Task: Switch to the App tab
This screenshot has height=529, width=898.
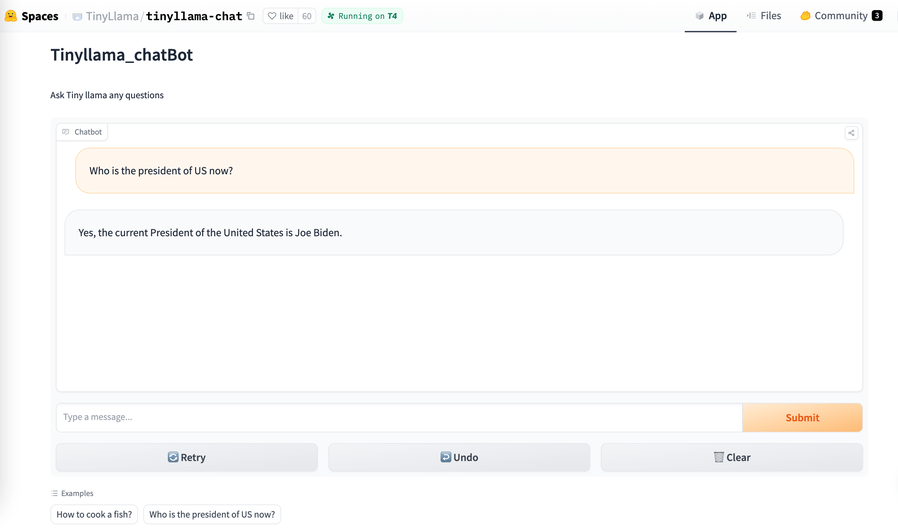Action: 711,16
